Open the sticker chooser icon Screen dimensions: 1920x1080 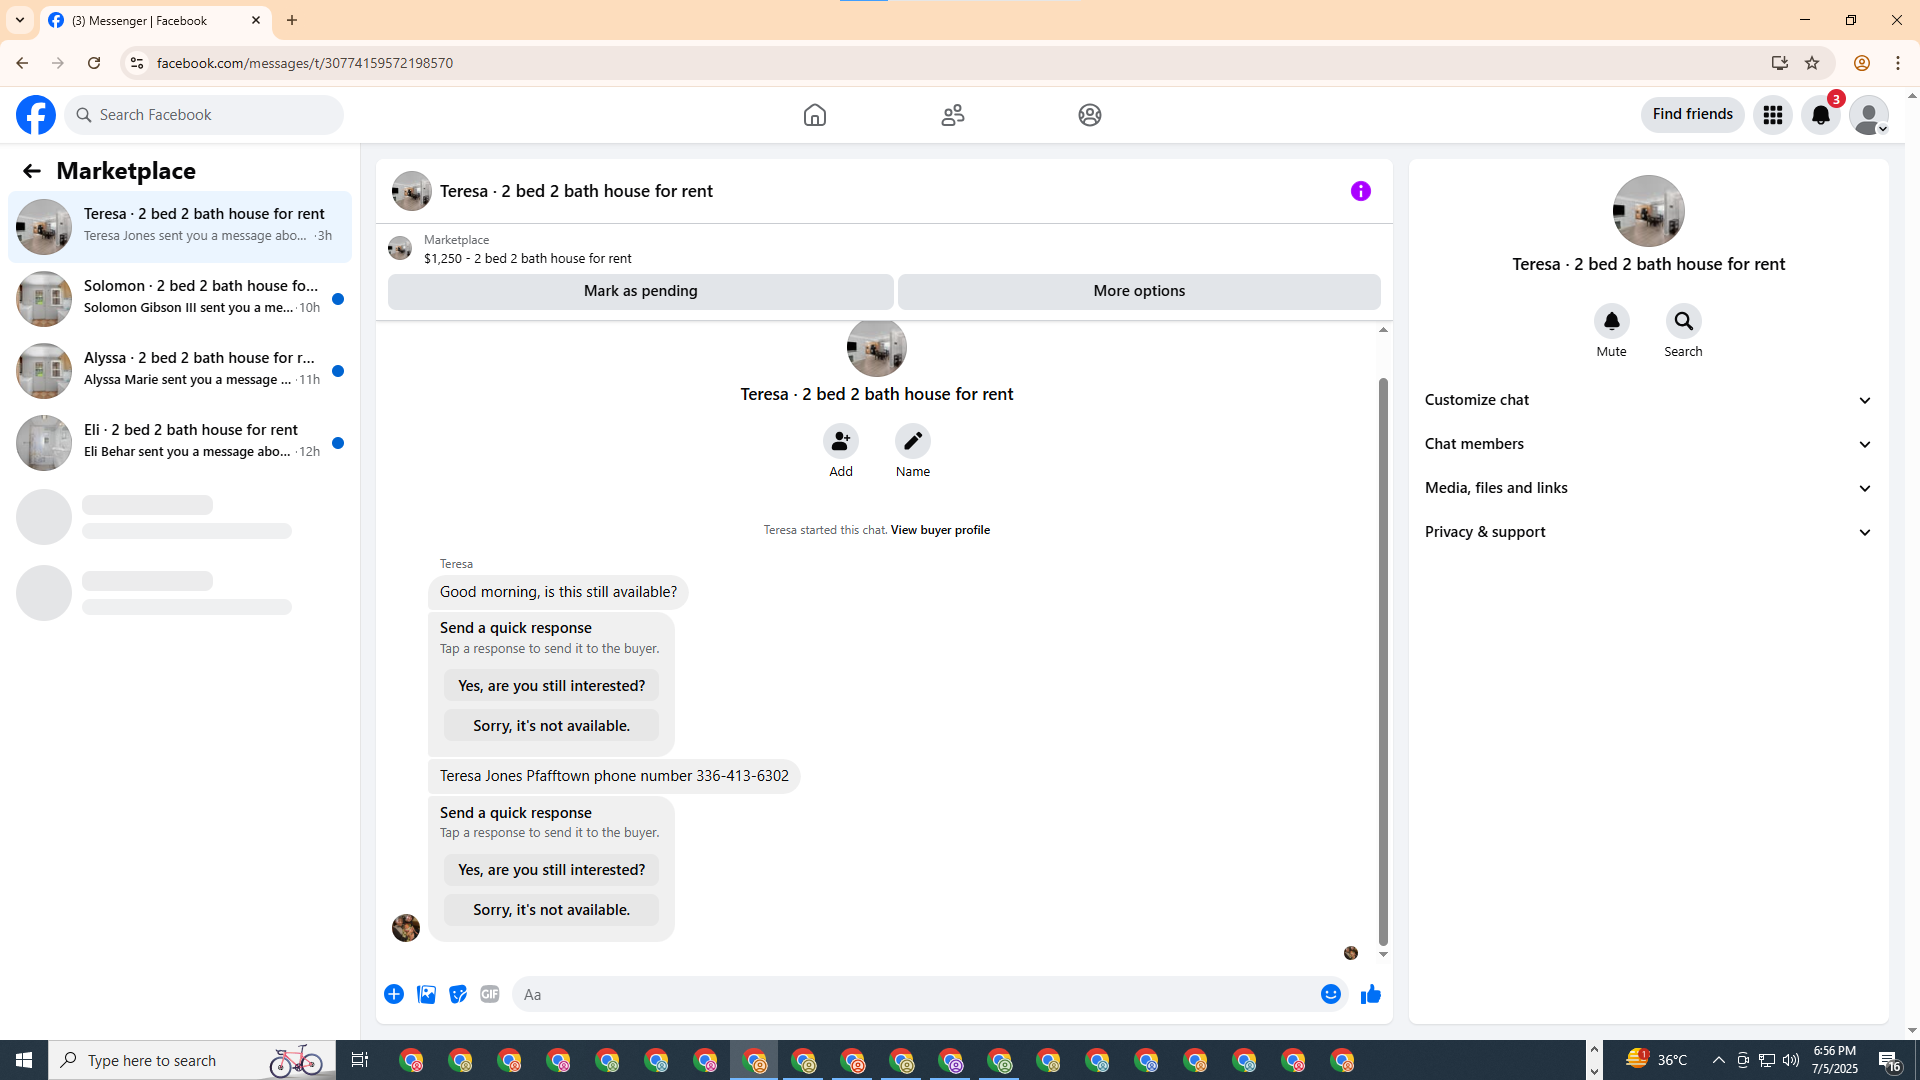click(458, 994)
